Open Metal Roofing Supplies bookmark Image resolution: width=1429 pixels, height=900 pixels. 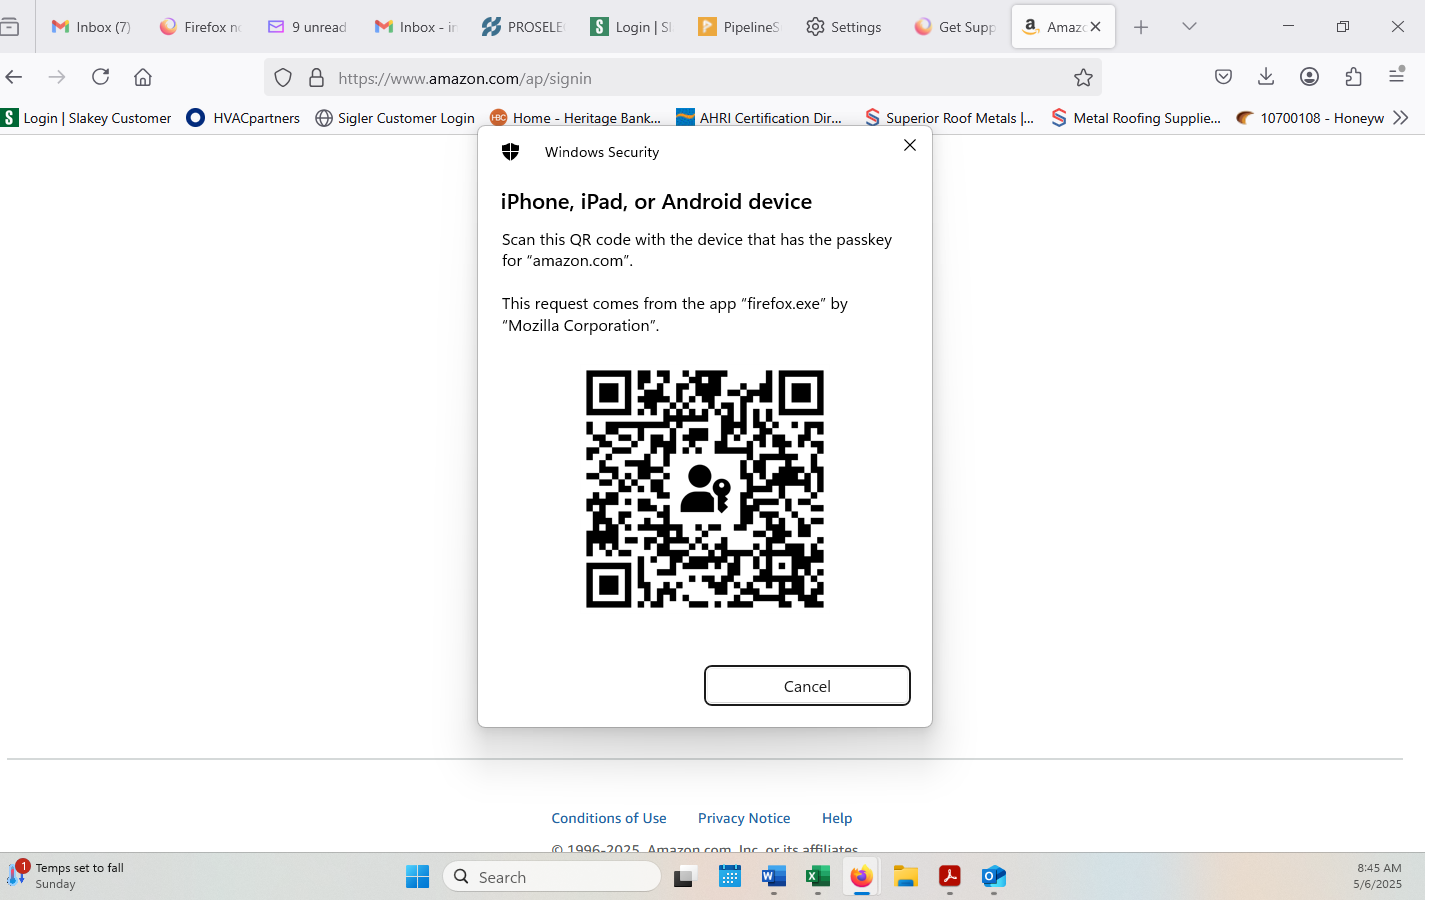(1137, 118)
